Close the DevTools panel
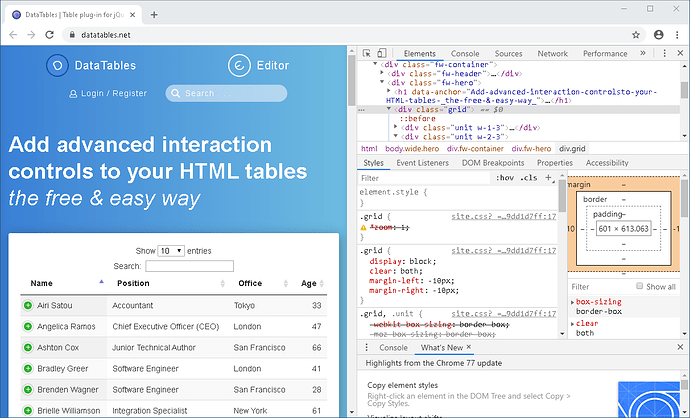Viewport: 690px width, 418px height. point(680,53)
